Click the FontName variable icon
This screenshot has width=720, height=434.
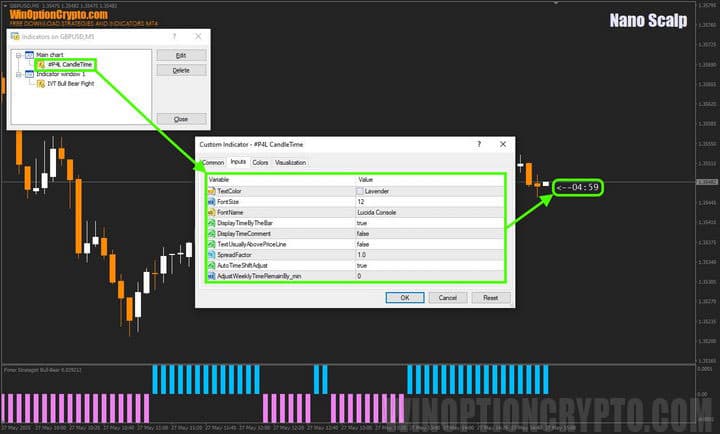tap(211, 212)
